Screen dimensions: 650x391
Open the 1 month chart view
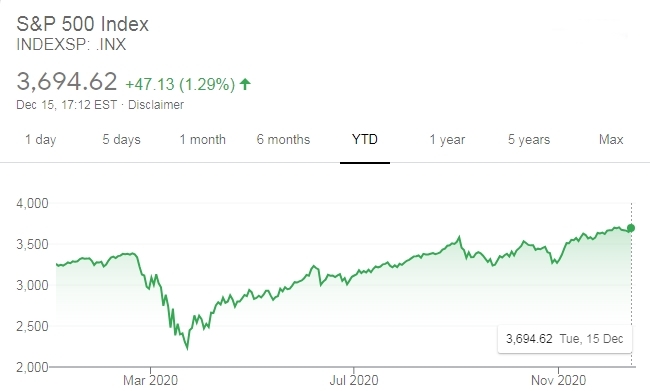[203, 139]
